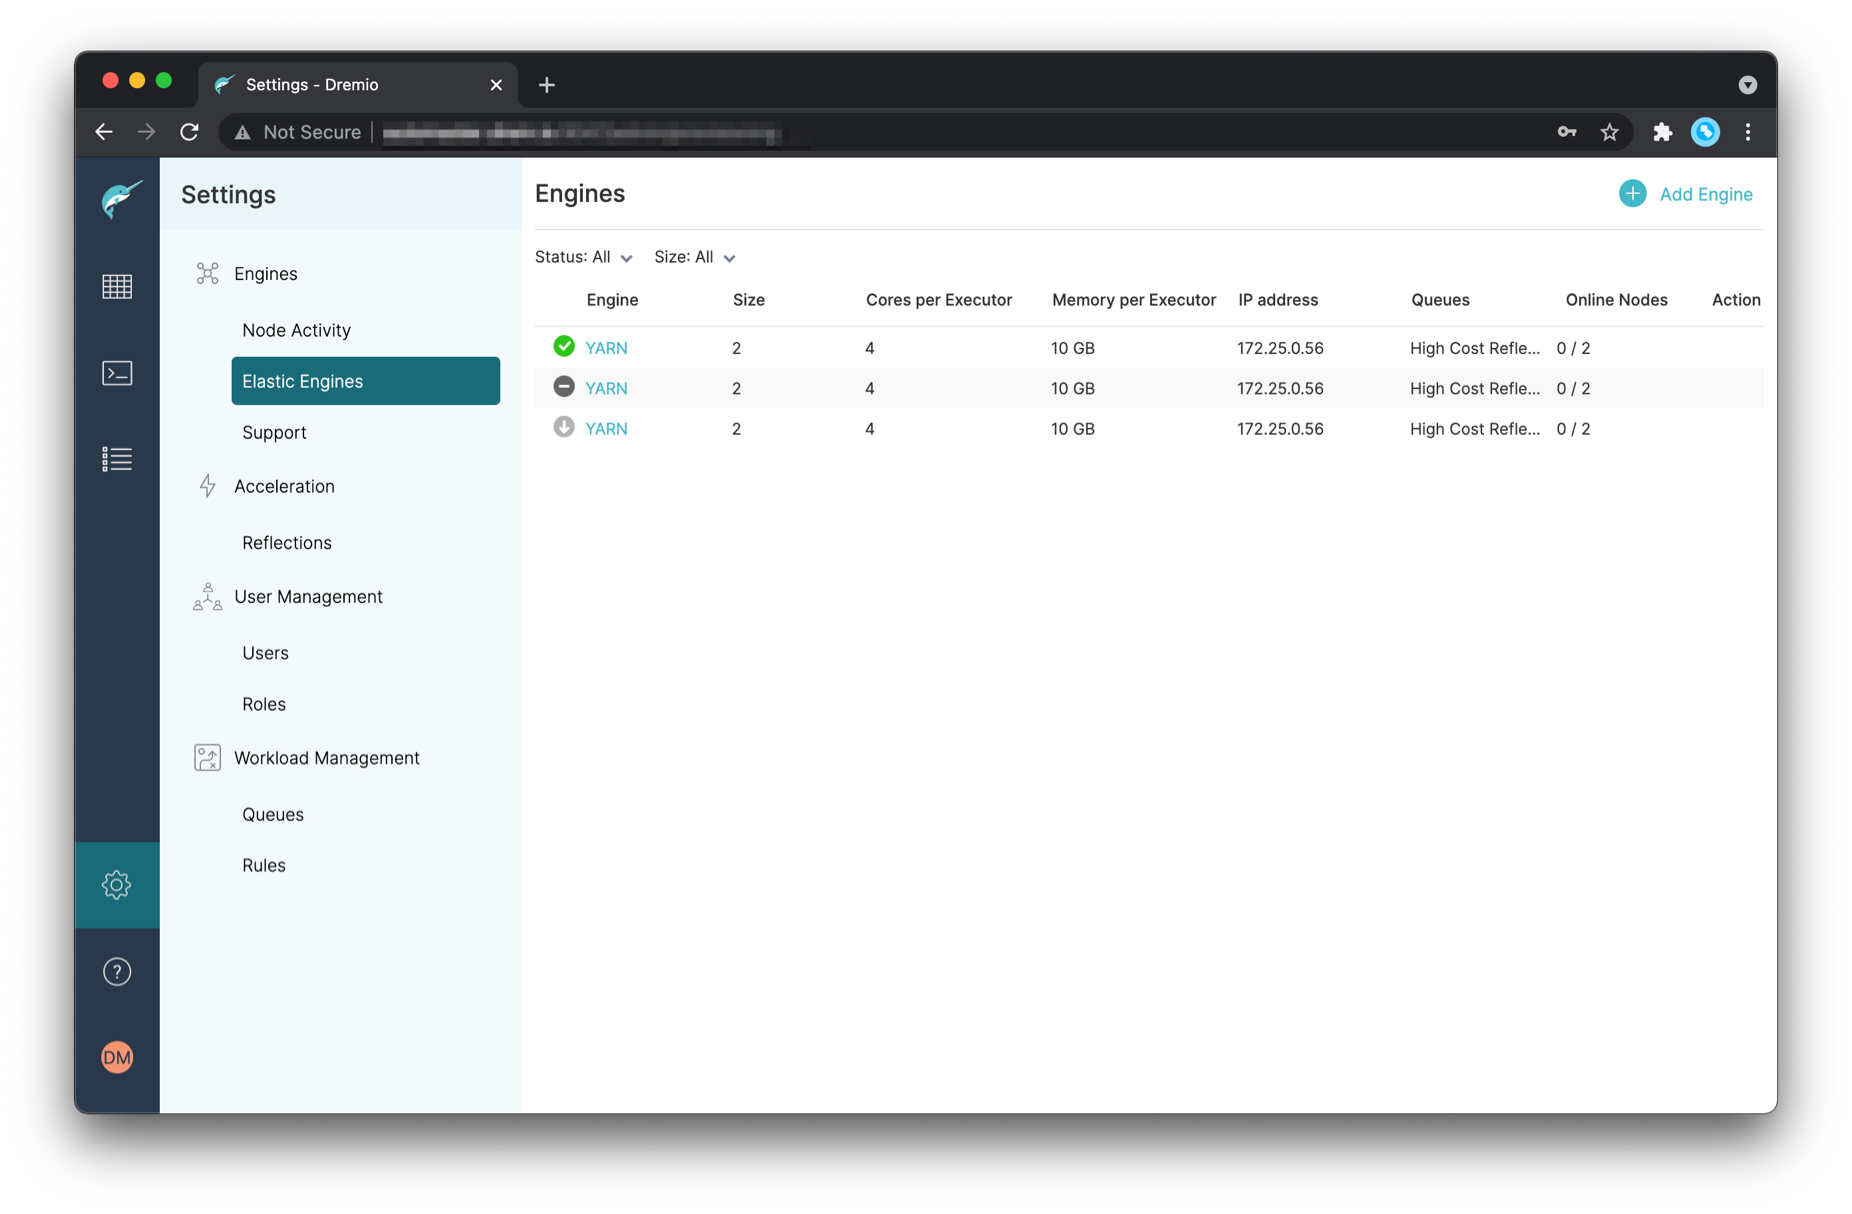The width and height of the screenshot is (1852, 1214).
Task: Click the browser extensions puzzle icon
Action: click(x=1661, y=132)
